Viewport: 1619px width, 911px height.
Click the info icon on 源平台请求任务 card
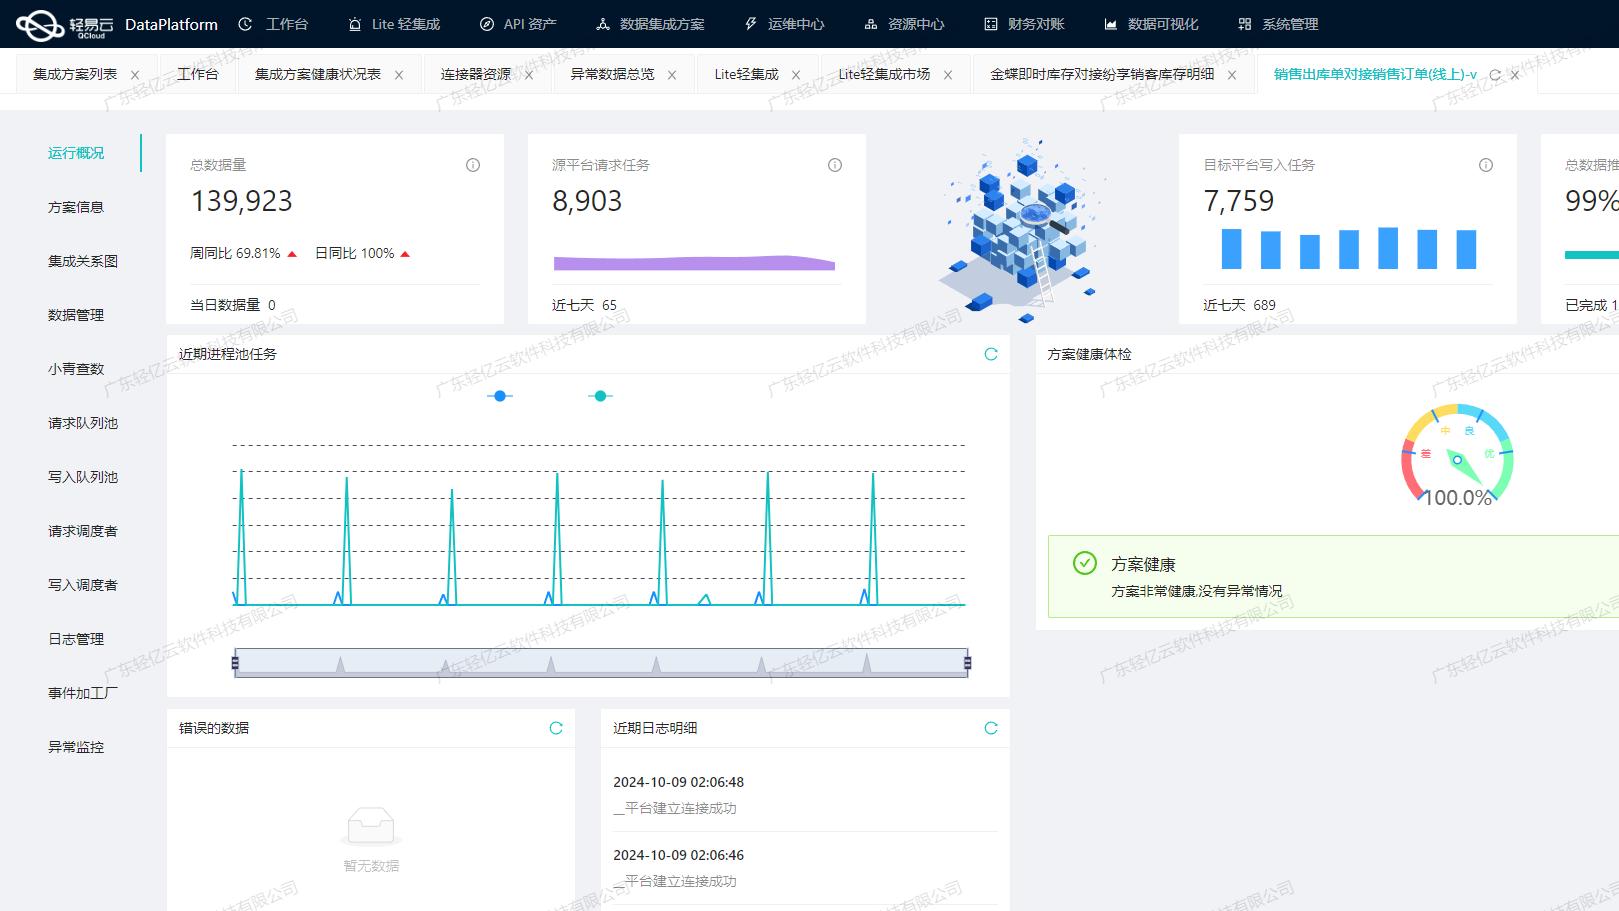point(833,165)
